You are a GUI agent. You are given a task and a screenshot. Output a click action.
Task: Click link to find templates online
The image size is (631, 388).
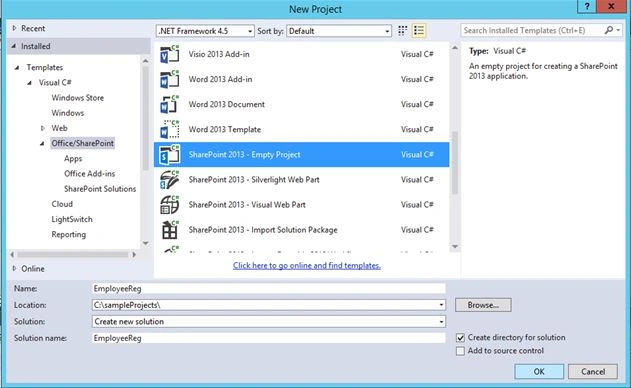point(307,266)
